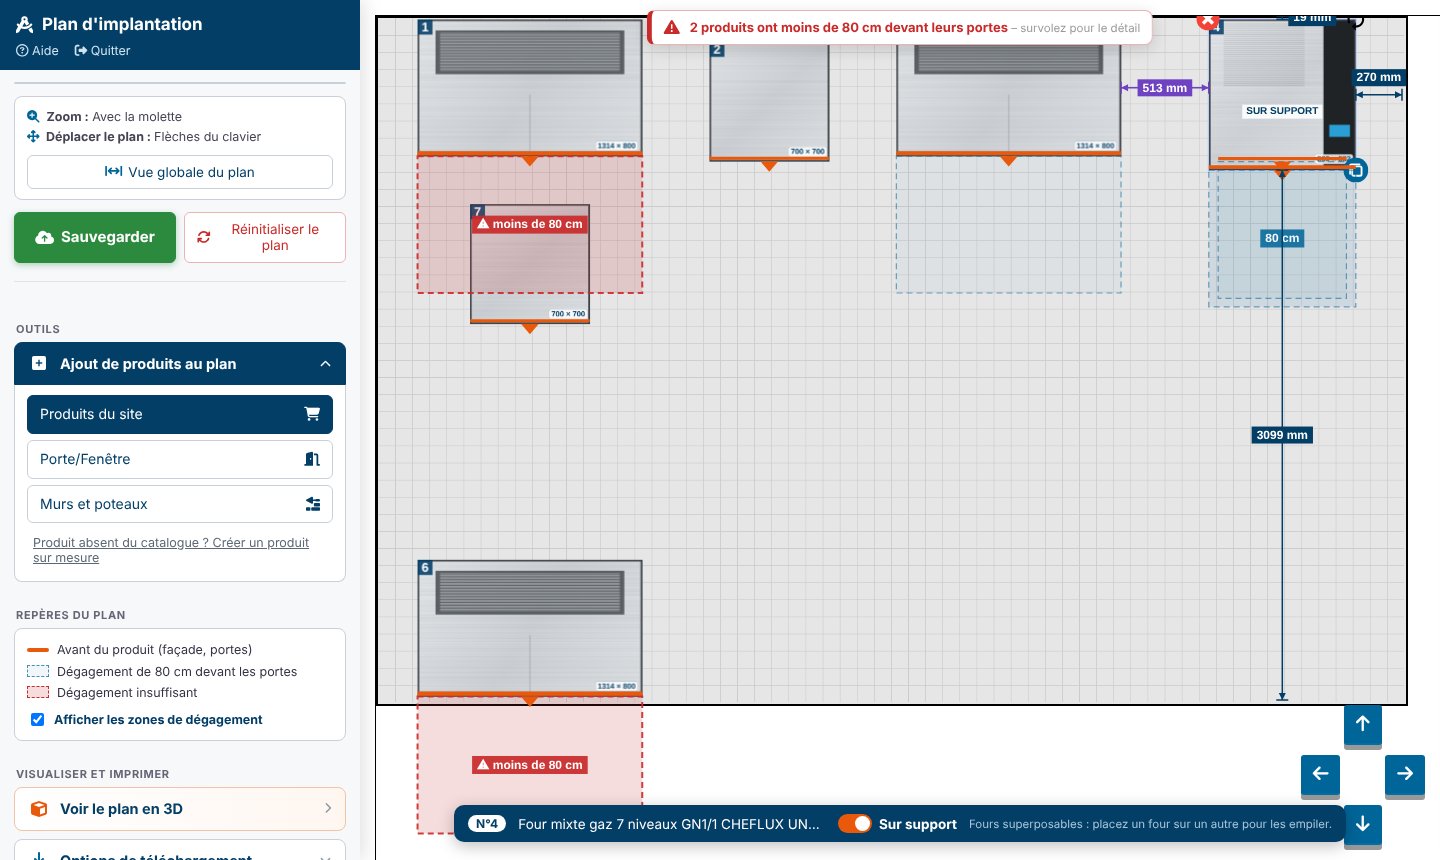Pan the plan right with the right arrow

point(1405,773)
